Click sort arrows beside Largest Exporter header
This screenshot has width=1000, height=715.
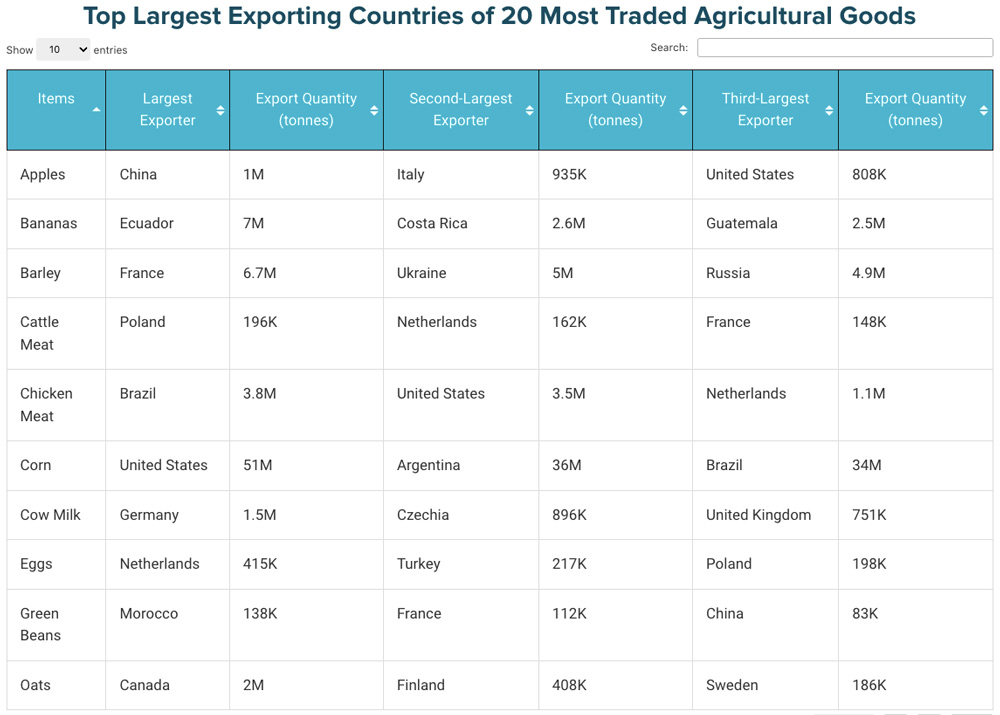221,110
